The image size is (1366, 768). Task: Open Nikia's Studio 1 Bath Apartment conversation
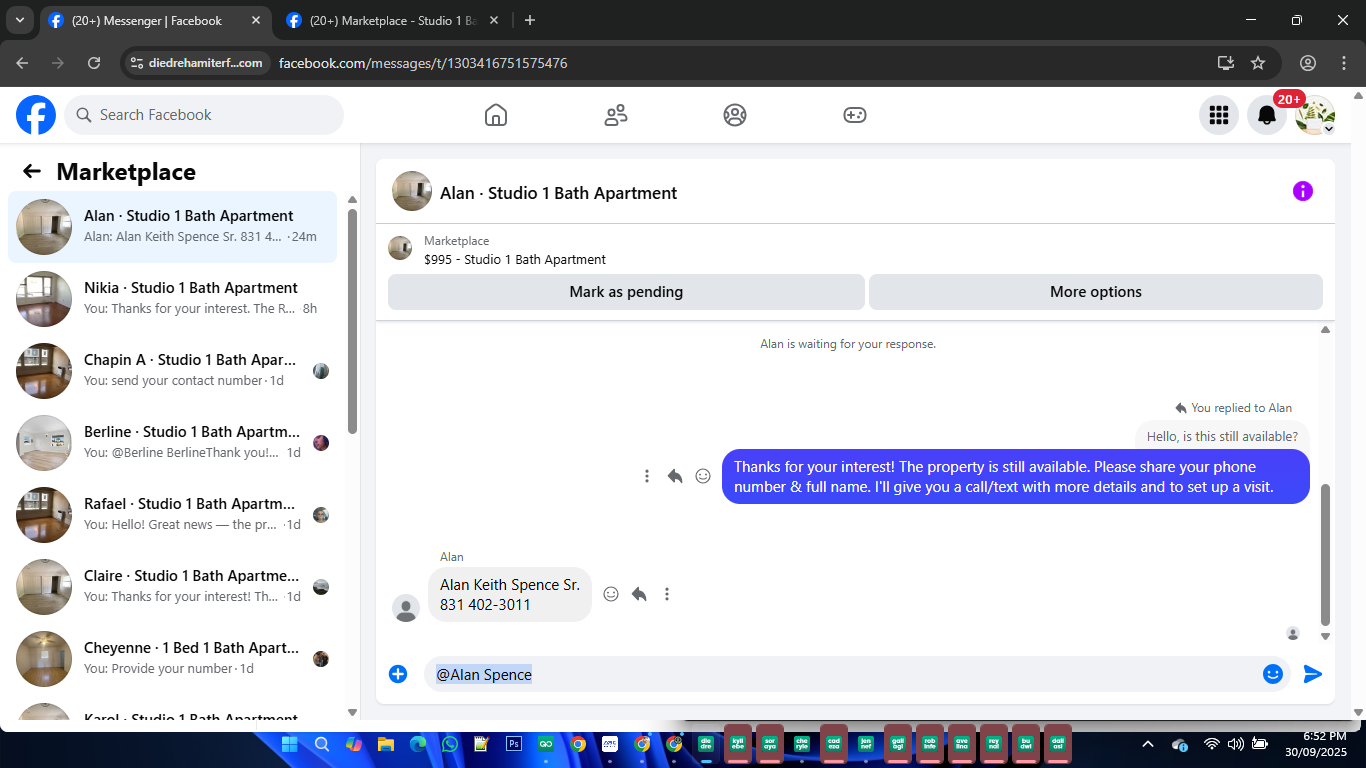click(172, 299)
